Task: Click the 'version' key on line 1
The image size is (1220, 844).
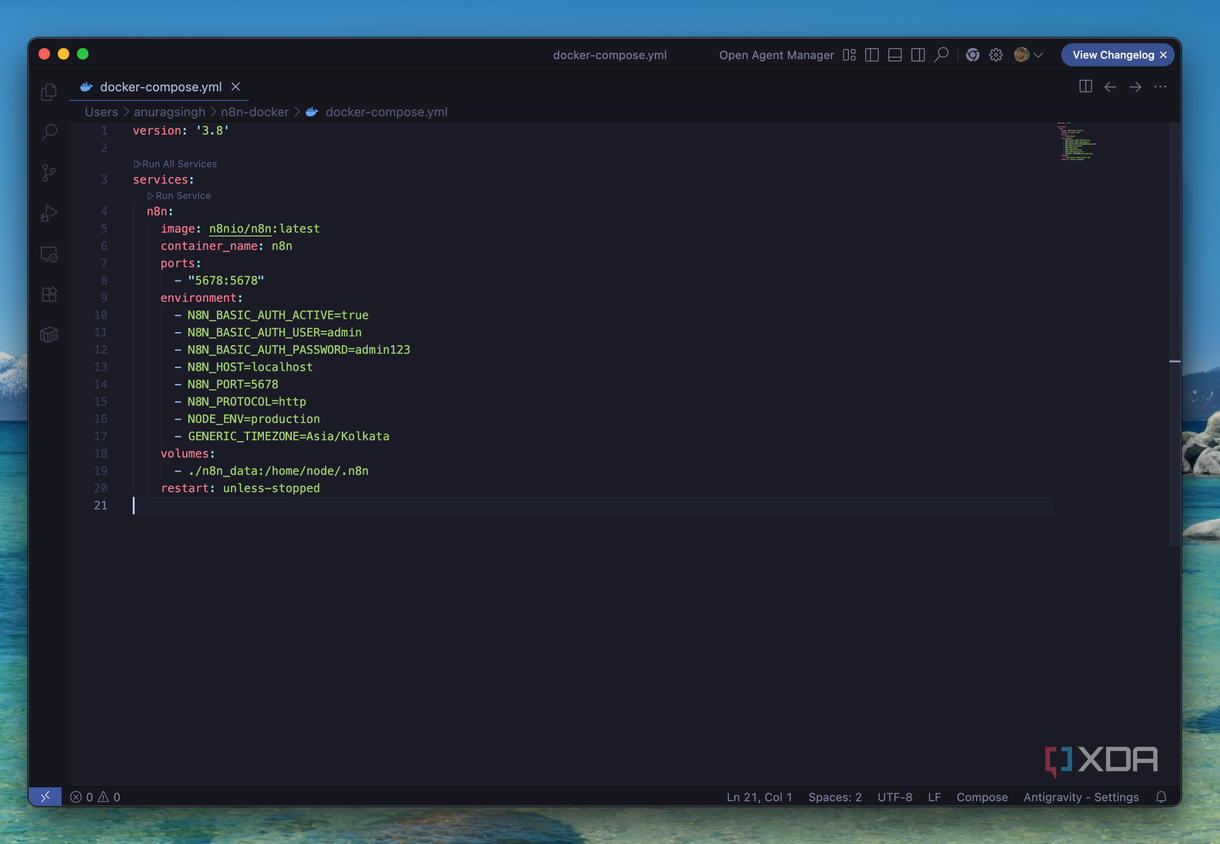Action: click(157, 131)
